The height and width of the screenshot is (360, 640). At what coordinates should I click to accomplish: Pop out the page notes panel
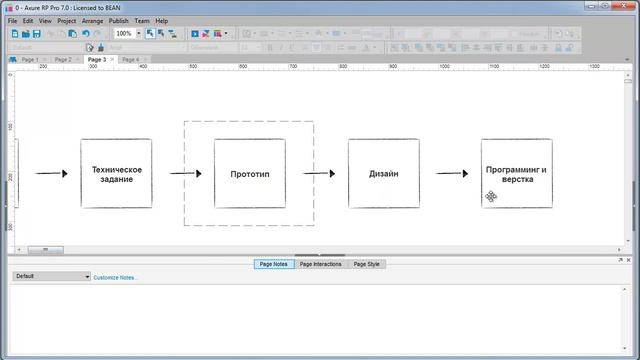click(x=620, y=260)
